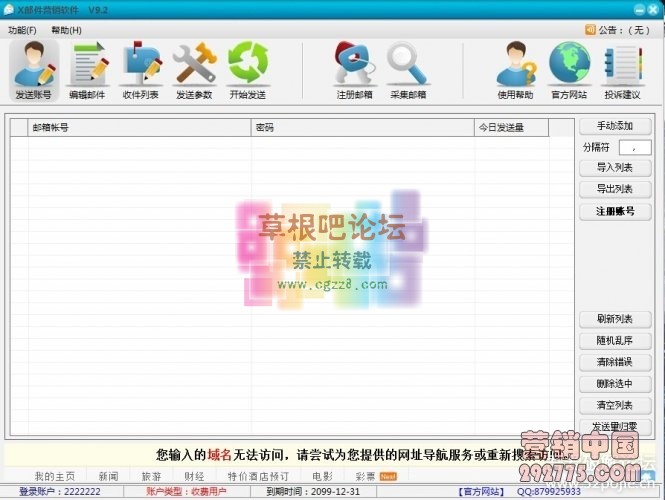Open the 注册邮箱 register mailbox icon
Image resolution: width=665 pixels, height=500 pixels.
[355, 70]
